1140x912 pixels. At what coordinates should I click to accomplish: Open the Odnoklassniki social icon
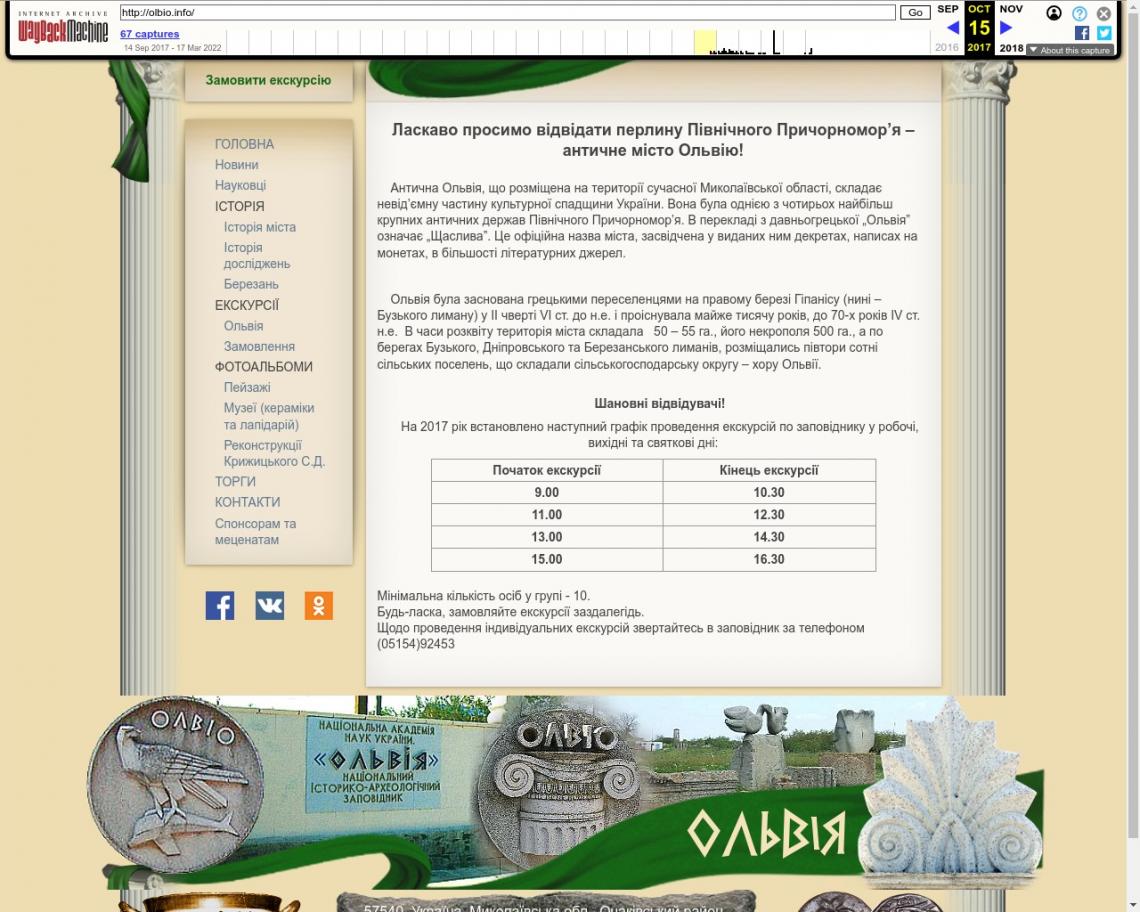(318, 605)
